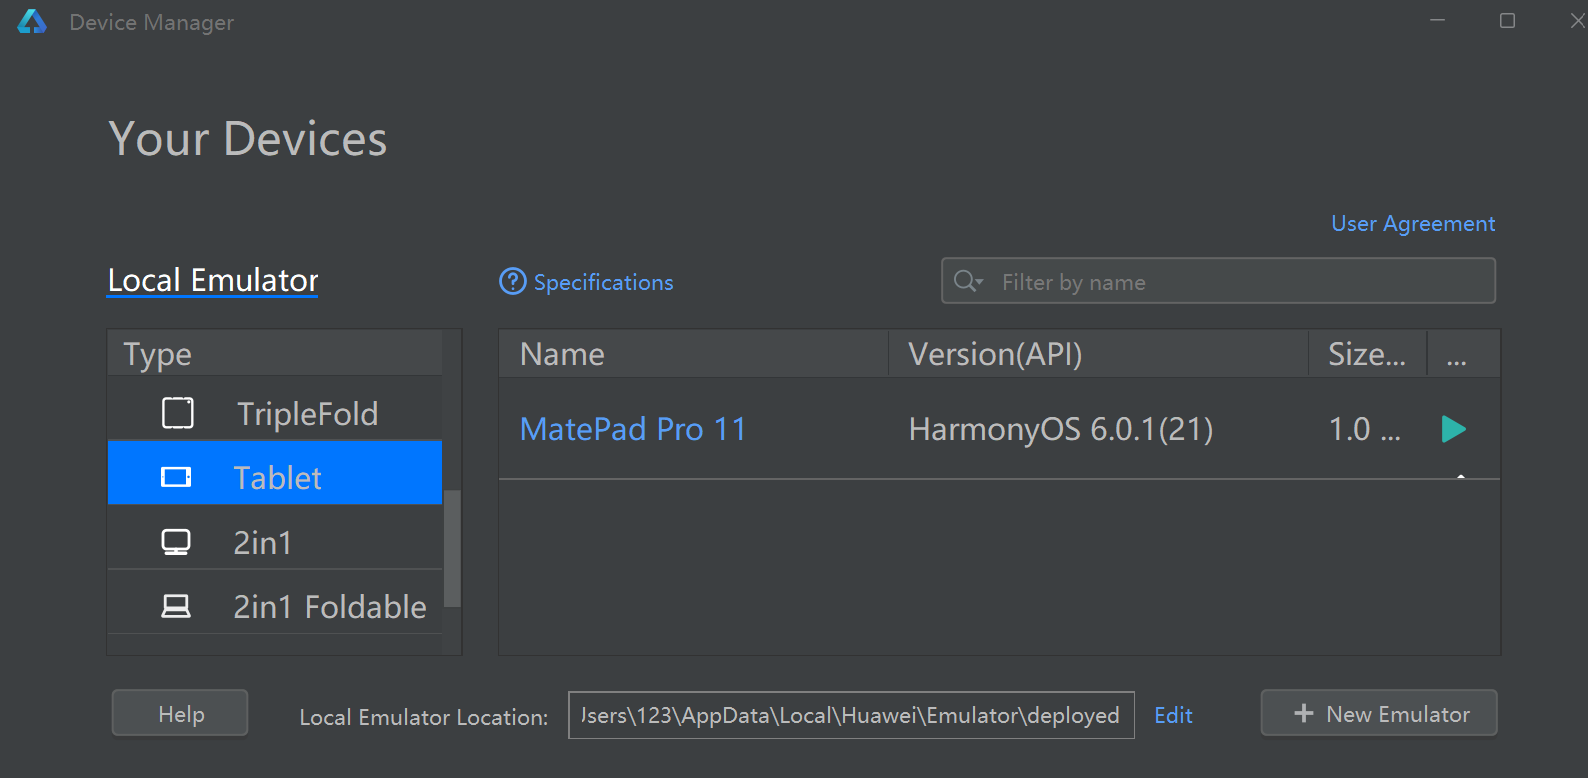The image size is (1588, 778).
Task: Sort by the Name column header
Action: (693, 354)
